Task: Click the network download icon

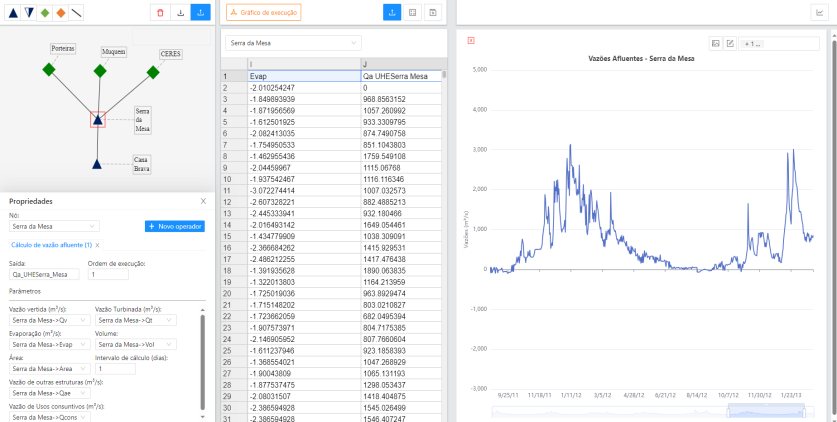Action: (x=180, y=12)
